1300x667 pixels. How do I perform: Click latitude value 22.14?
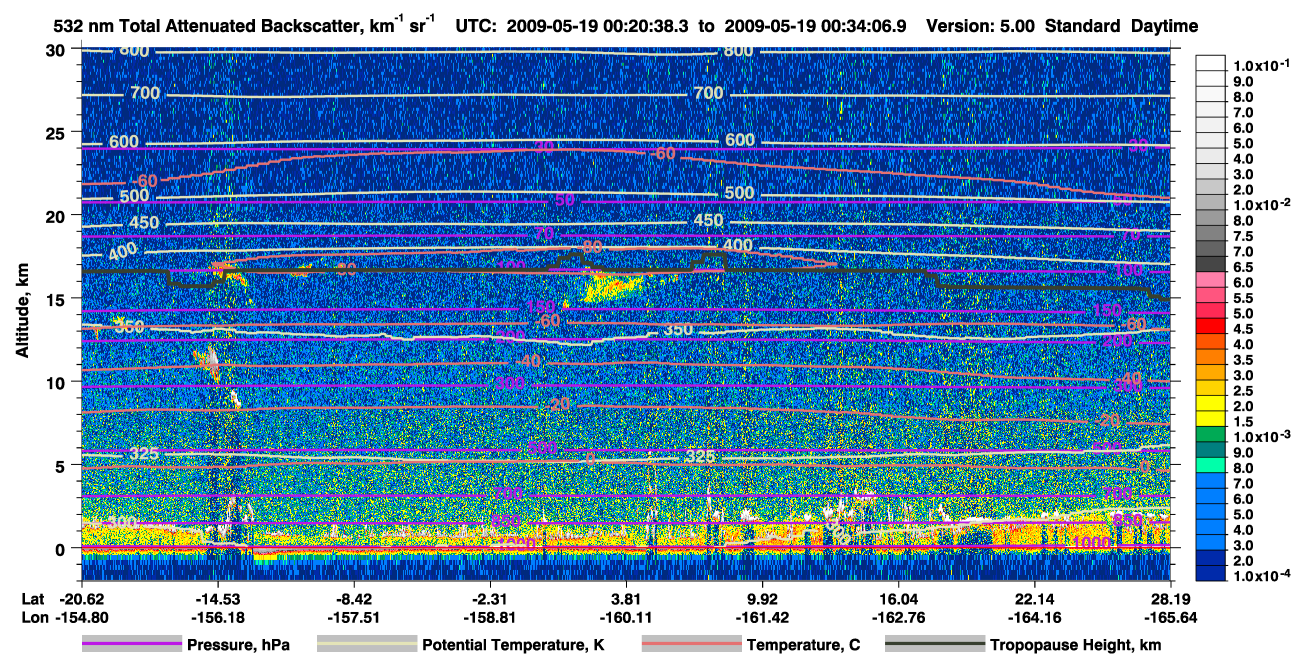(1035, 598)
